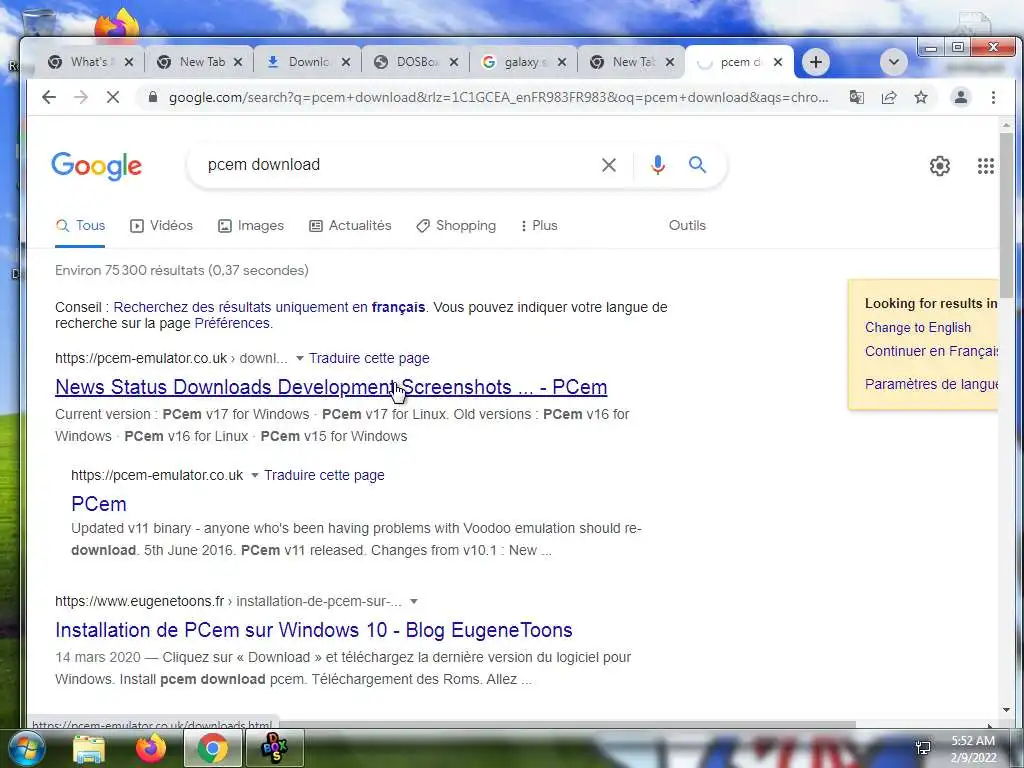
Task: Open the Google apps grid
Action: [985, 166]
